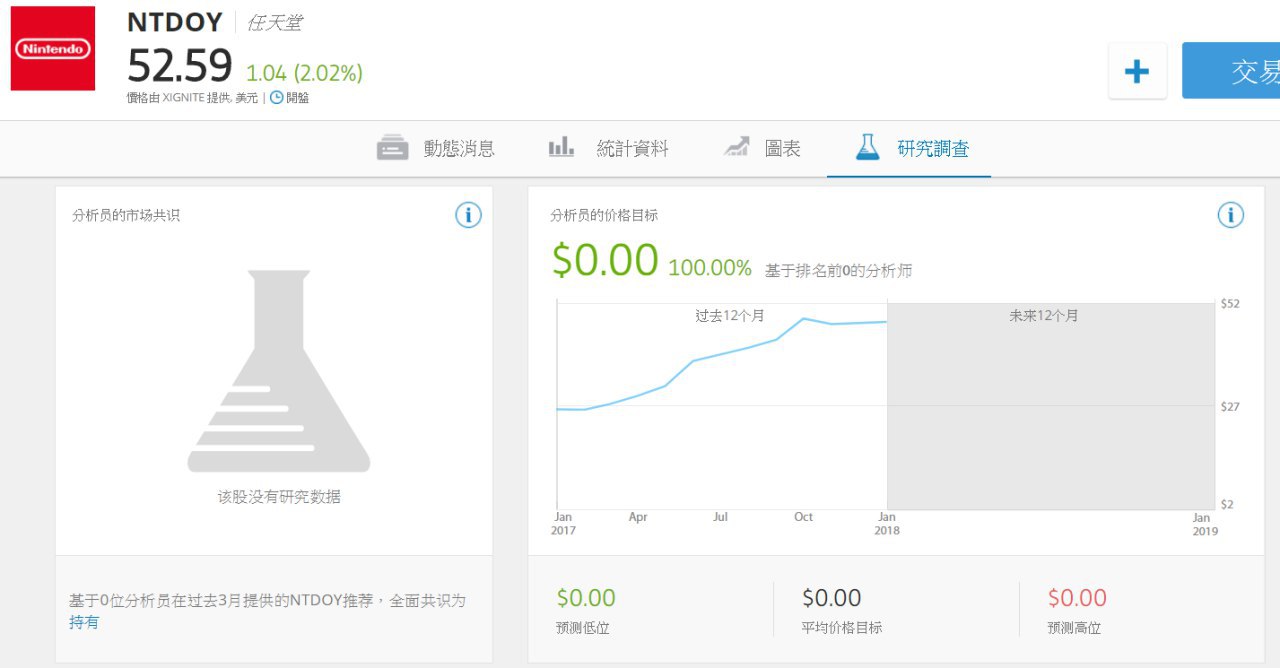Click the large gray flask placeholder icon
Image resolution: width=1280 pixels, height=668 pixels.
(x=278, y=372)
